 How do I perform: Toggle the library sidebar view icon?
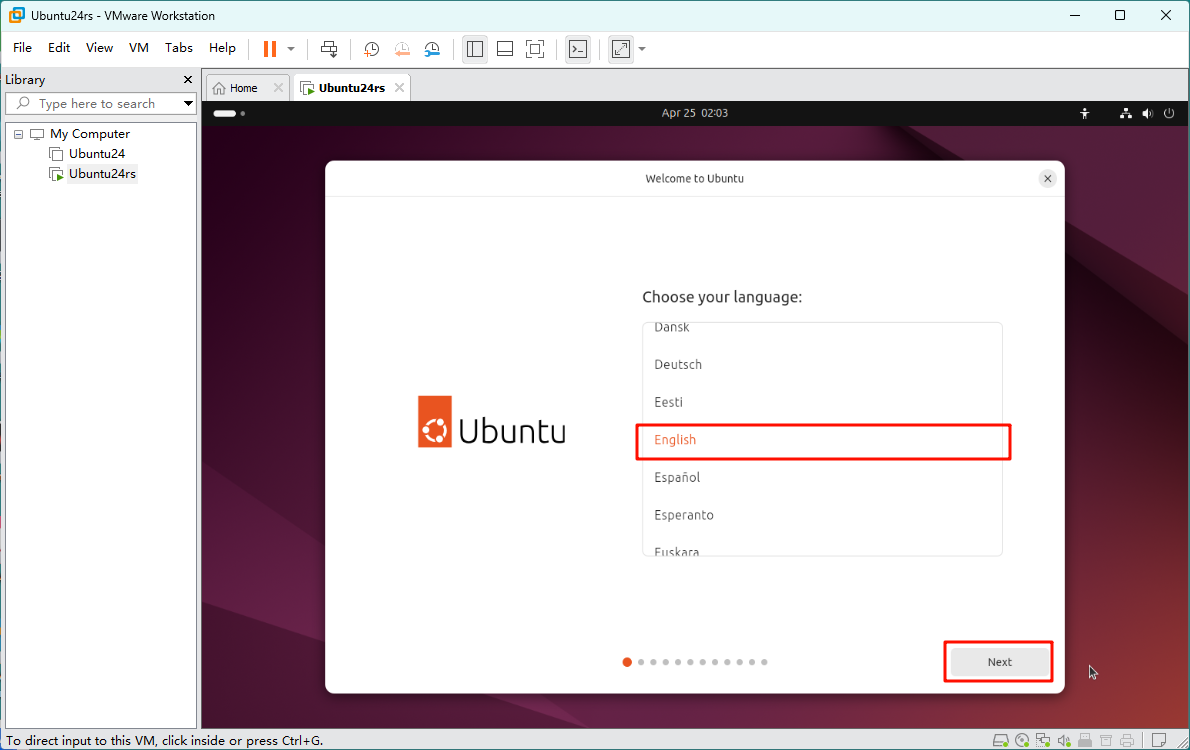474,49
